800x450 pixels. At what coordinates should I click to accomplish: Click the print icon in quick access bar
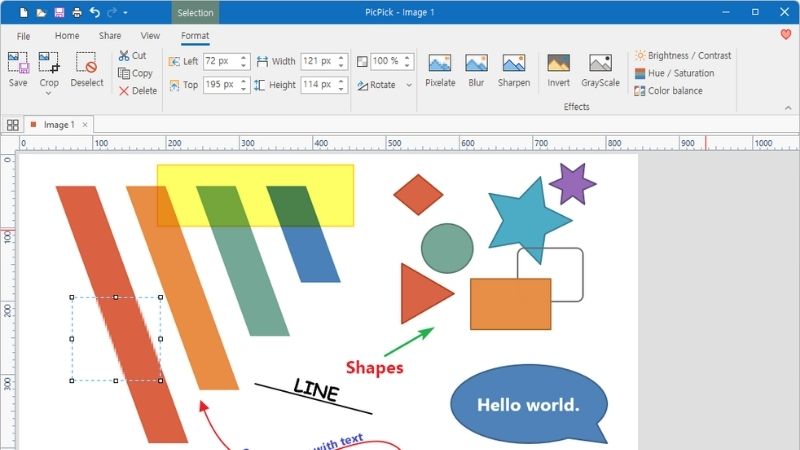click(77, 12)
